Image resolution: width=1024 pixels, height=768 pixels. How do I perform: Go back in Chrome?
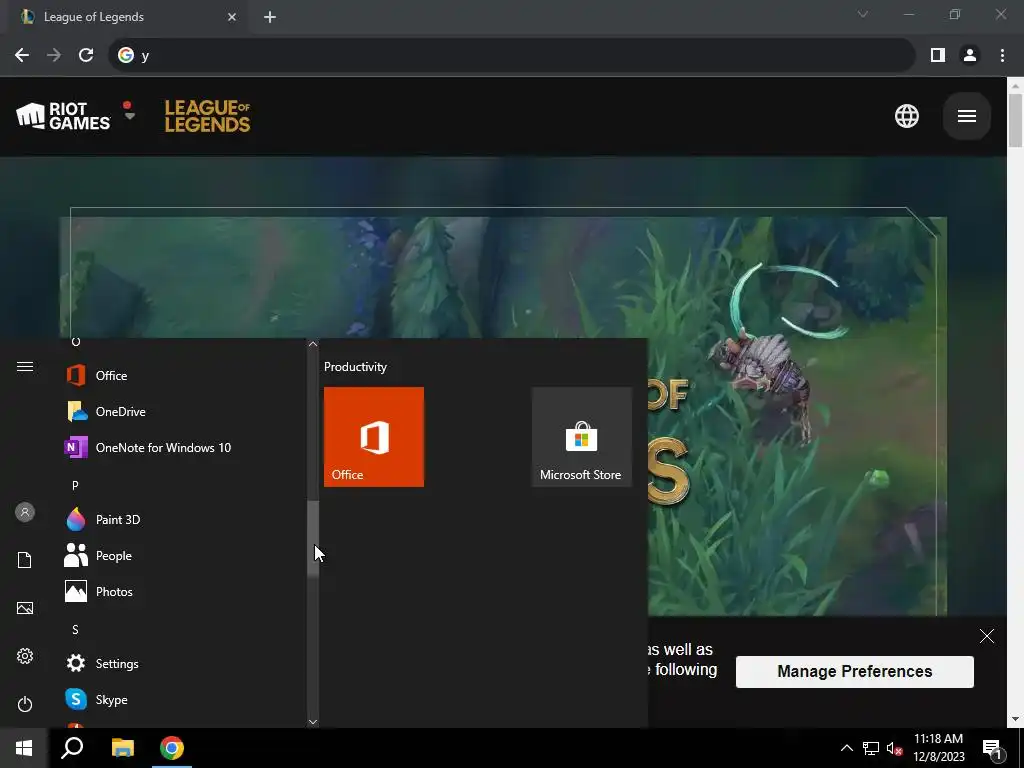[x=22, y=56]
